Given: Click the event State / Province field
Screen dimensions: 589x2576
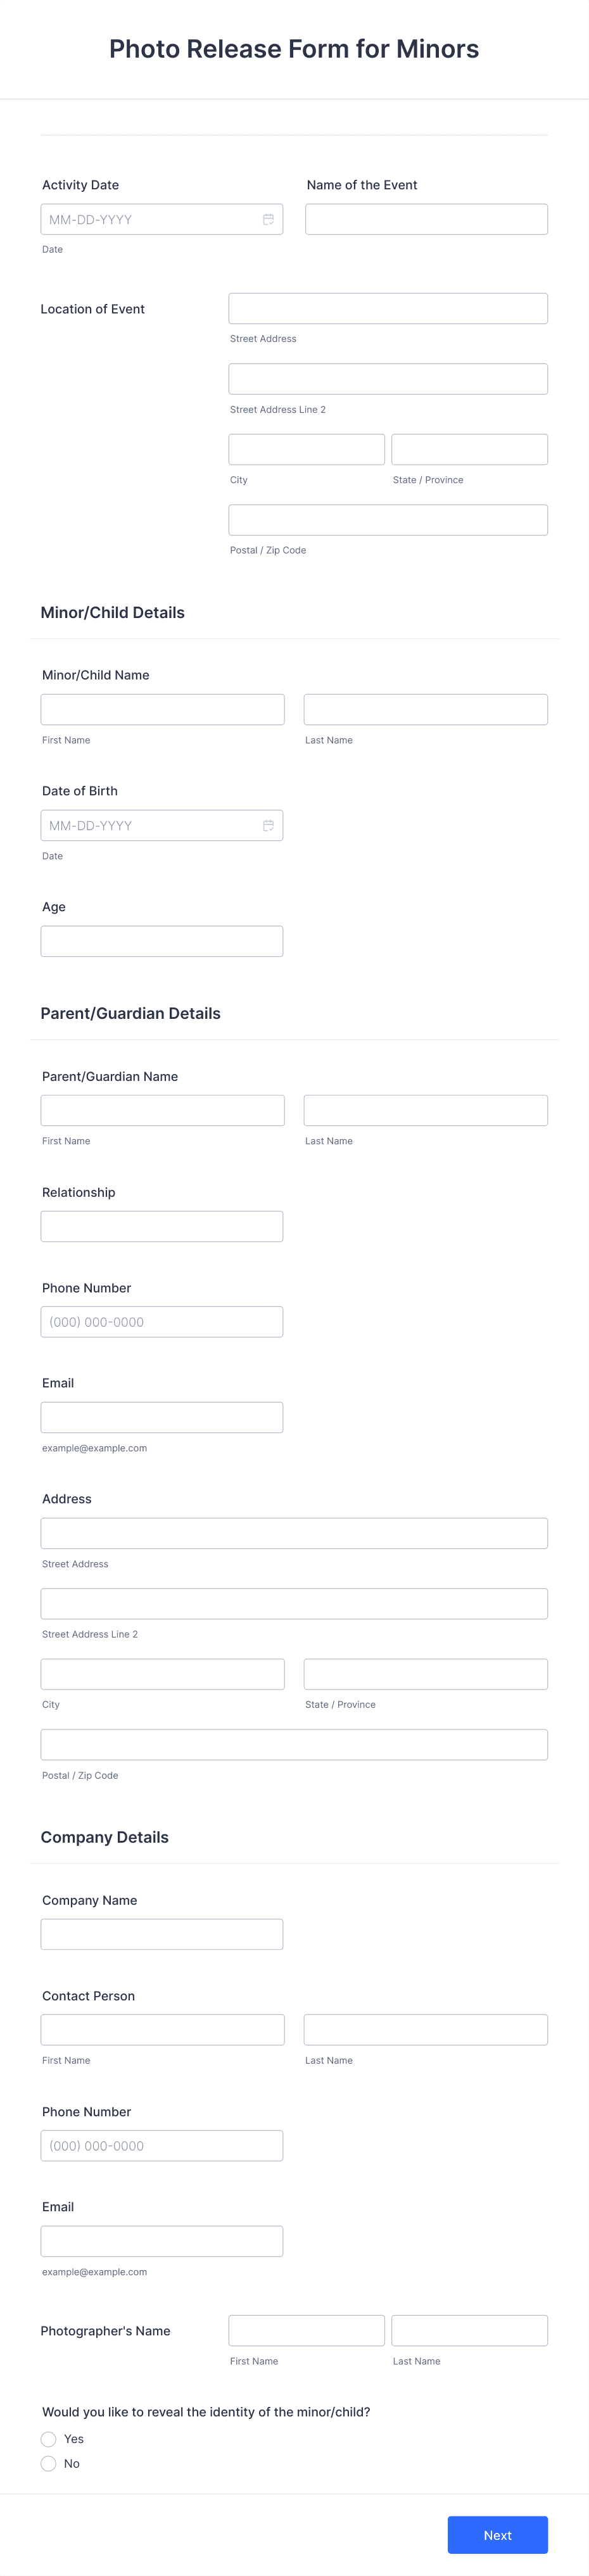Looking at the screenshot, I should [x=469, y=449].
